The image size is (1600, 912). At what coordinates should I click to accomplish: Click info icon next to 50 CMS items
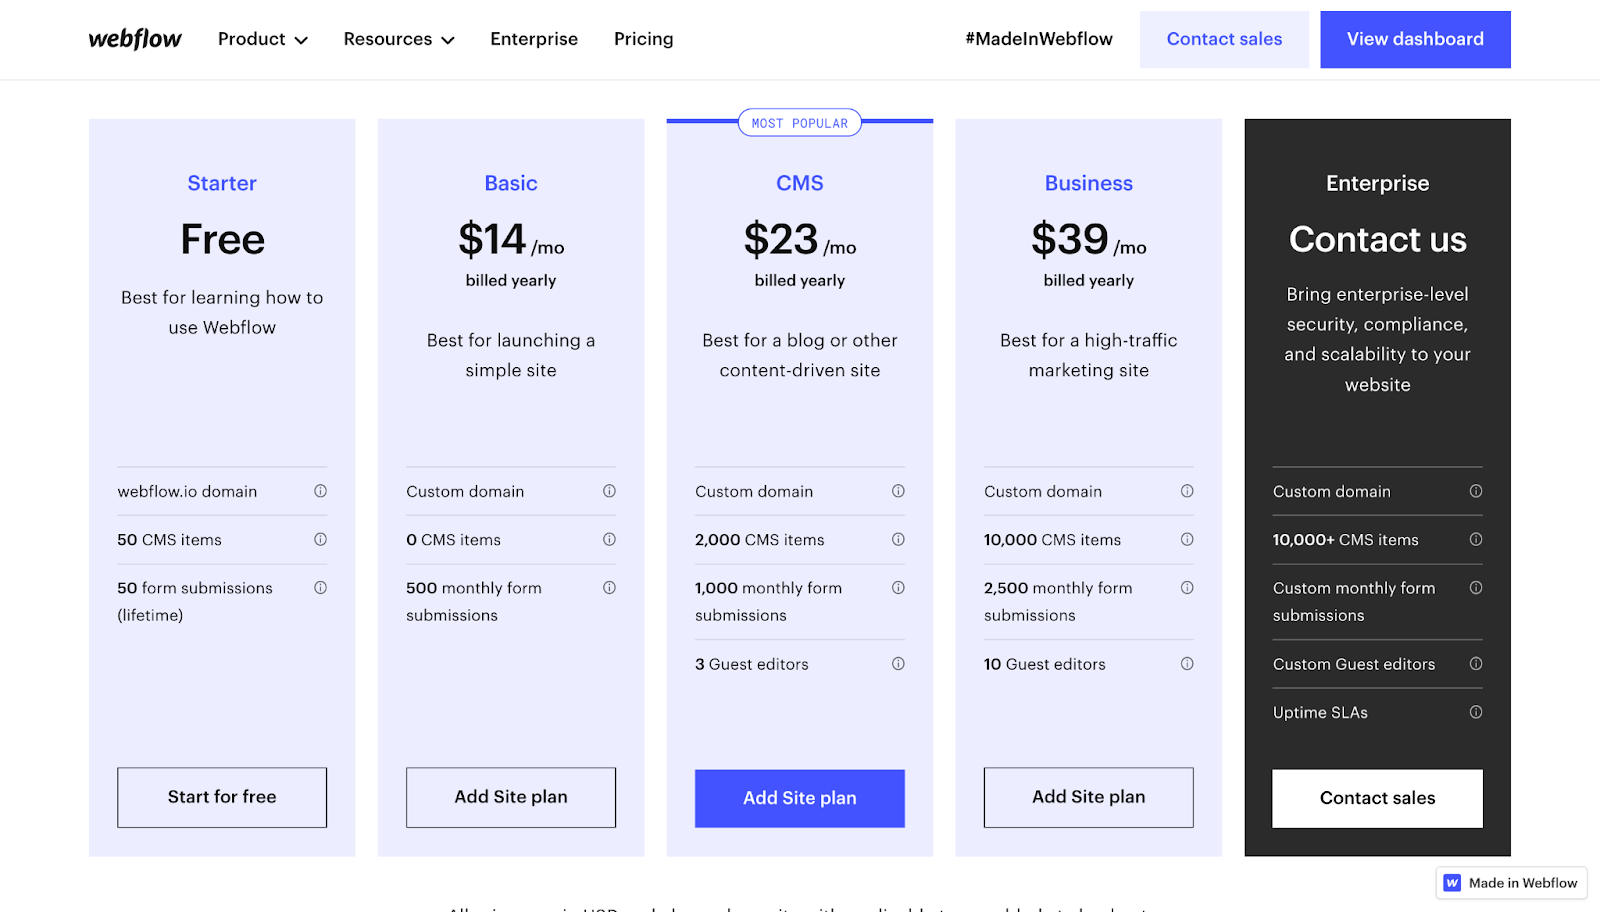tap(320, 539)
